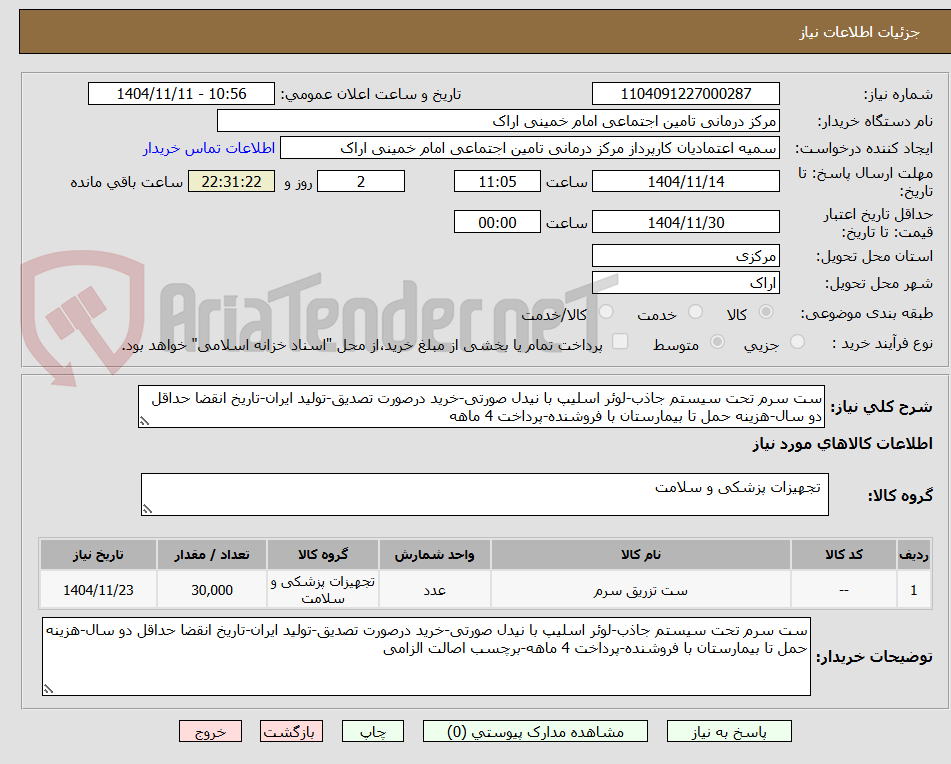Click the چاپ print button

tap(373, 731)
